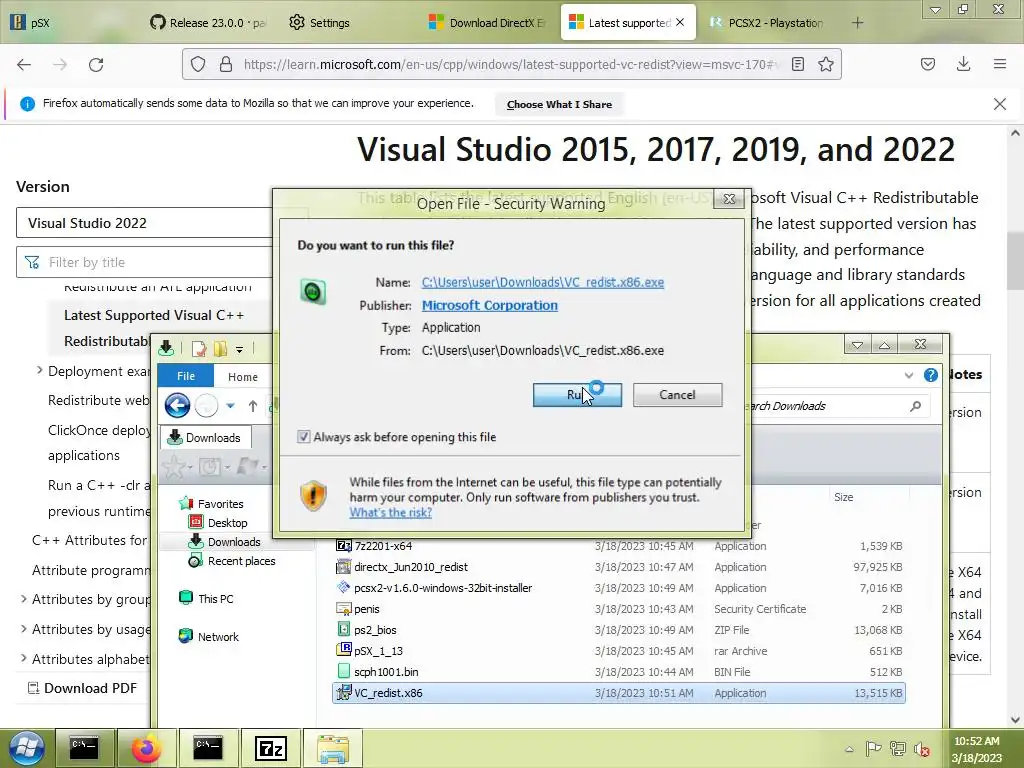Screen dimensions: 1024x768
Task: Expand Attributes alphabetical tree item
Action: coord(24,658)
